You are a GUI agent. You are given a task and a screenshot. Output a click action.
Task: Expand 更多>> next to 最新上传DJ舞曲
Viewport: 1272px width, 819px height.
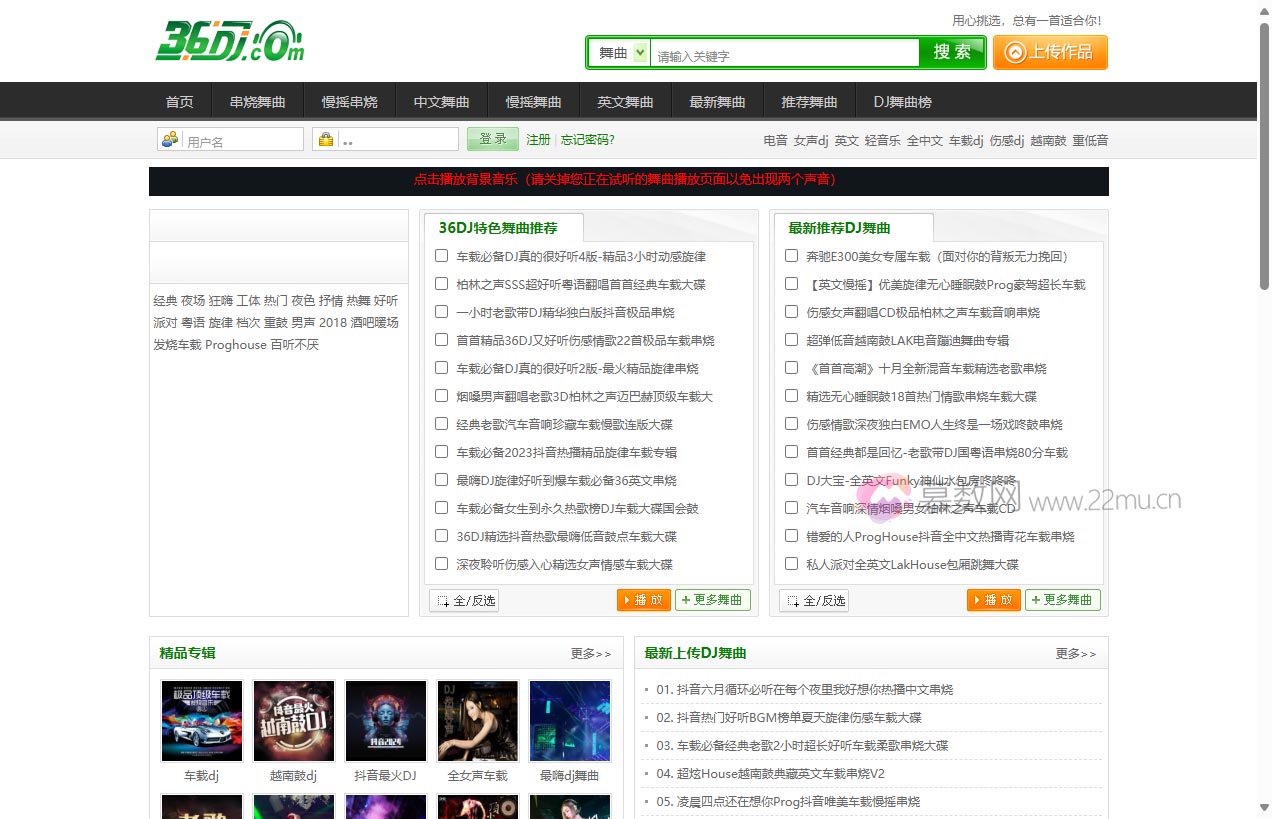(x=1074, y=653)
